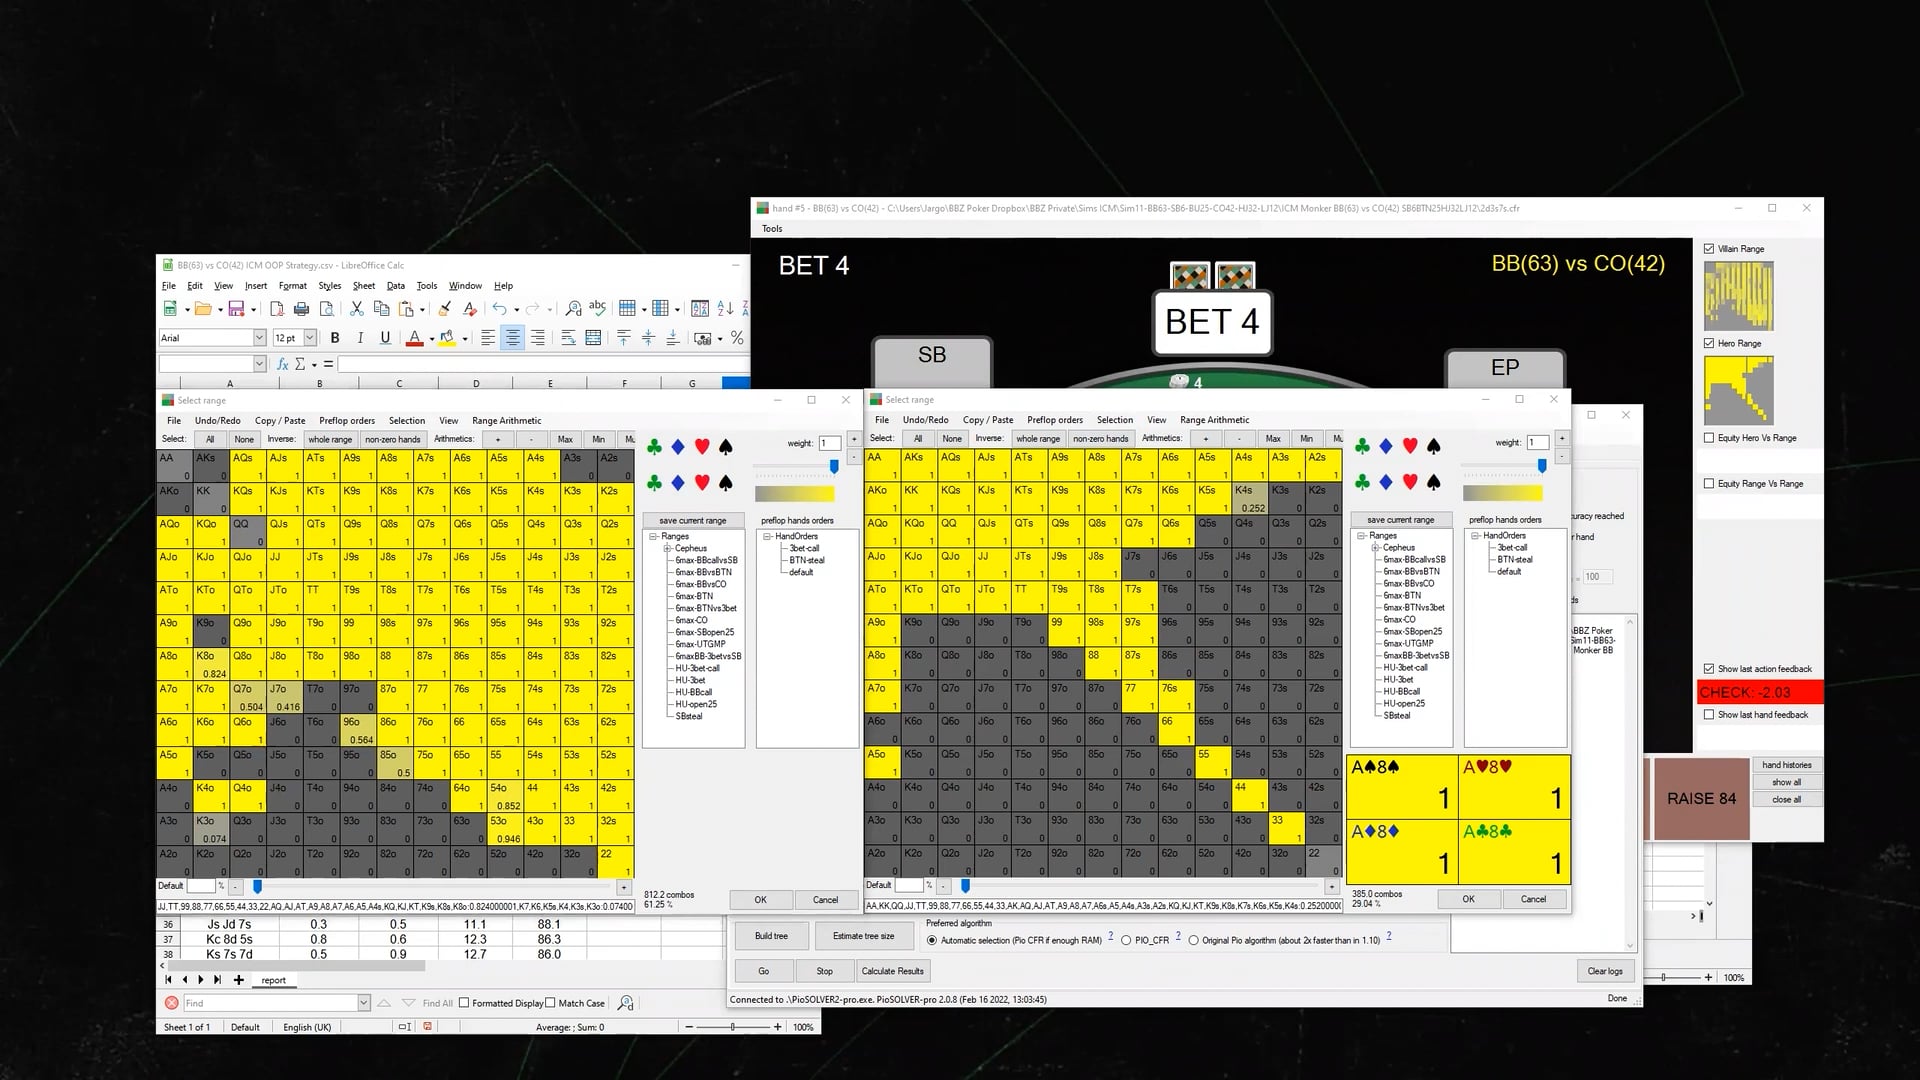Image resolution: width=1920 pixels, height=1080 pixels.
Task: Uncheck the Villain Range checkbox
Action: (x=1707, y=249)
